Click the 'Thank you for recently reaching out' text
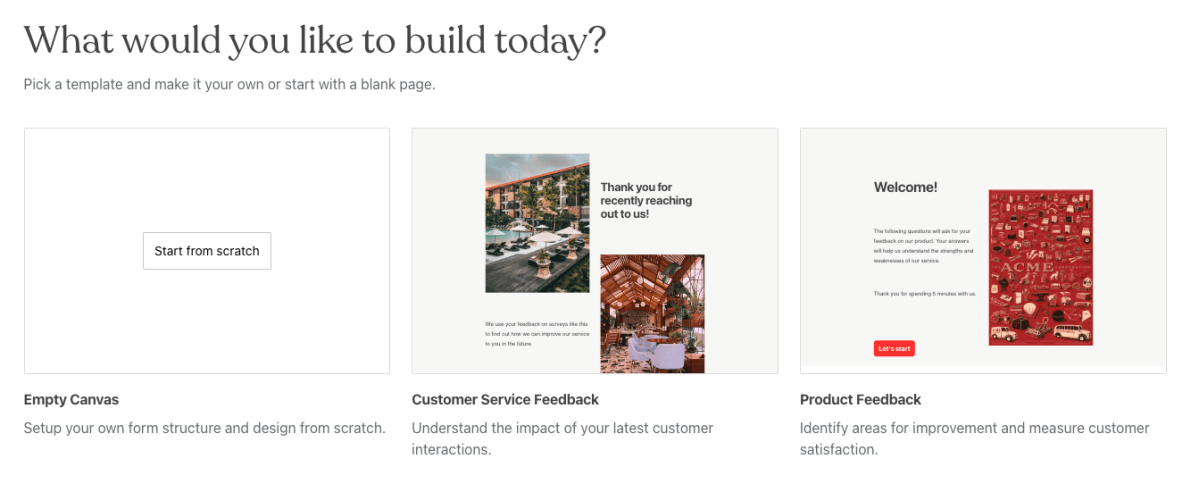This screenshot has height=492, width=1199. tap(646, 200)
